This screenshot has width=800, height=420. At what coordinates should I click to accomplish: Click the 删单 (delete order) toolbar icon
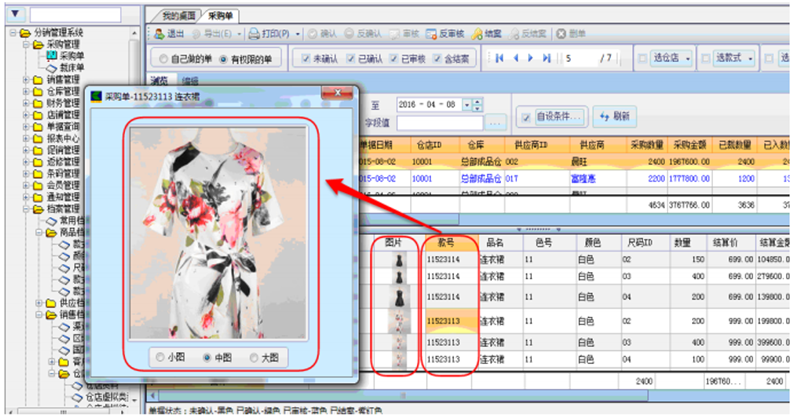562,33
